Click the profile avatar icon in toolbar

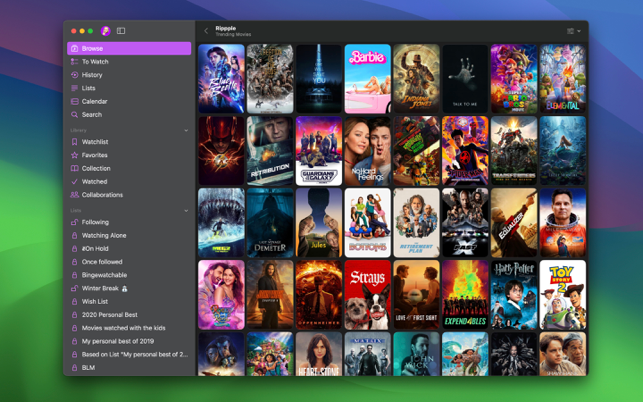point(105,31)
